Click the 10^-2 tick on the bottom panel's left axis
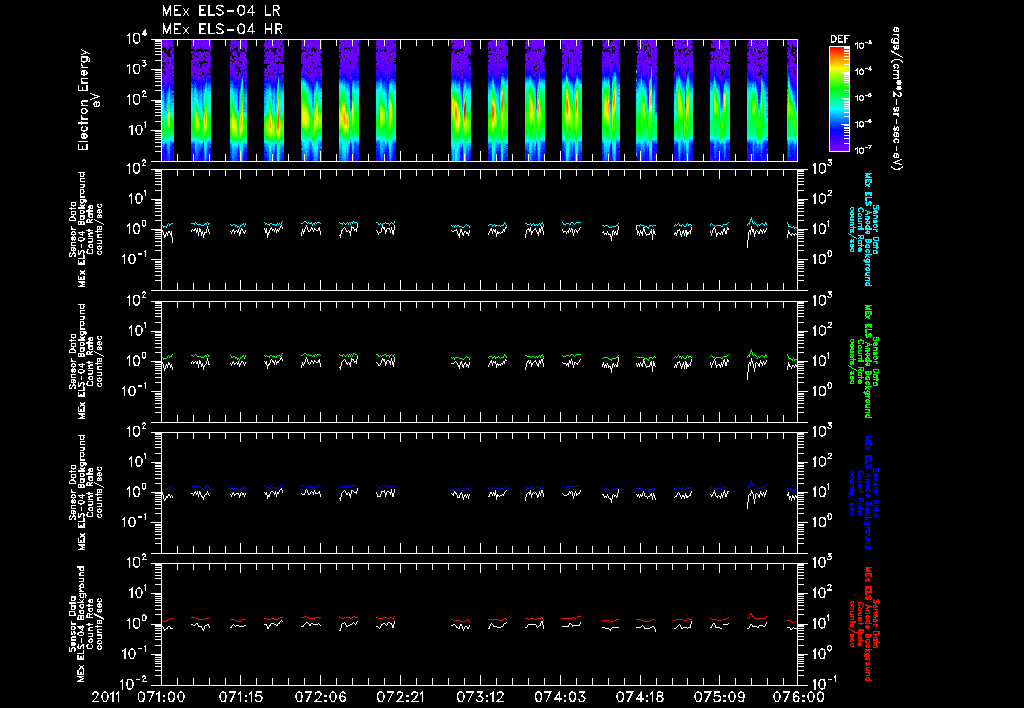The image size is (1024, 708). click(136, 684)
